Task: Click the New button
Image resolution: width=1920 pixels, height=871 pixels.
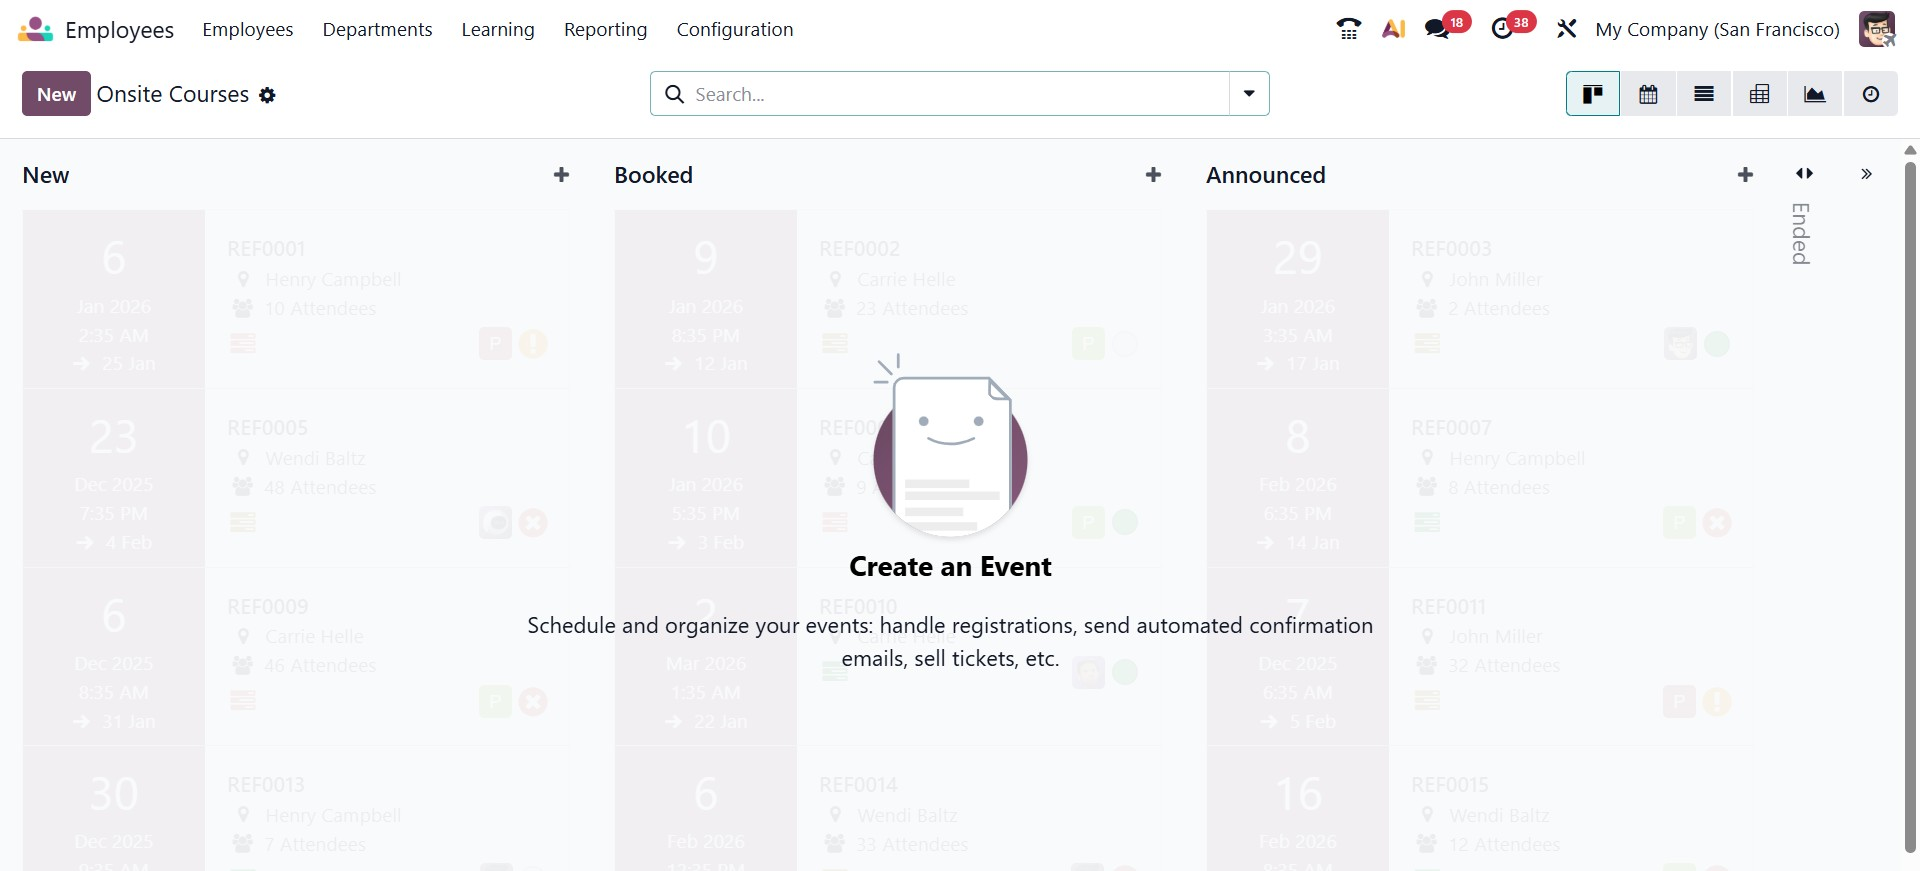Action: 56,94
